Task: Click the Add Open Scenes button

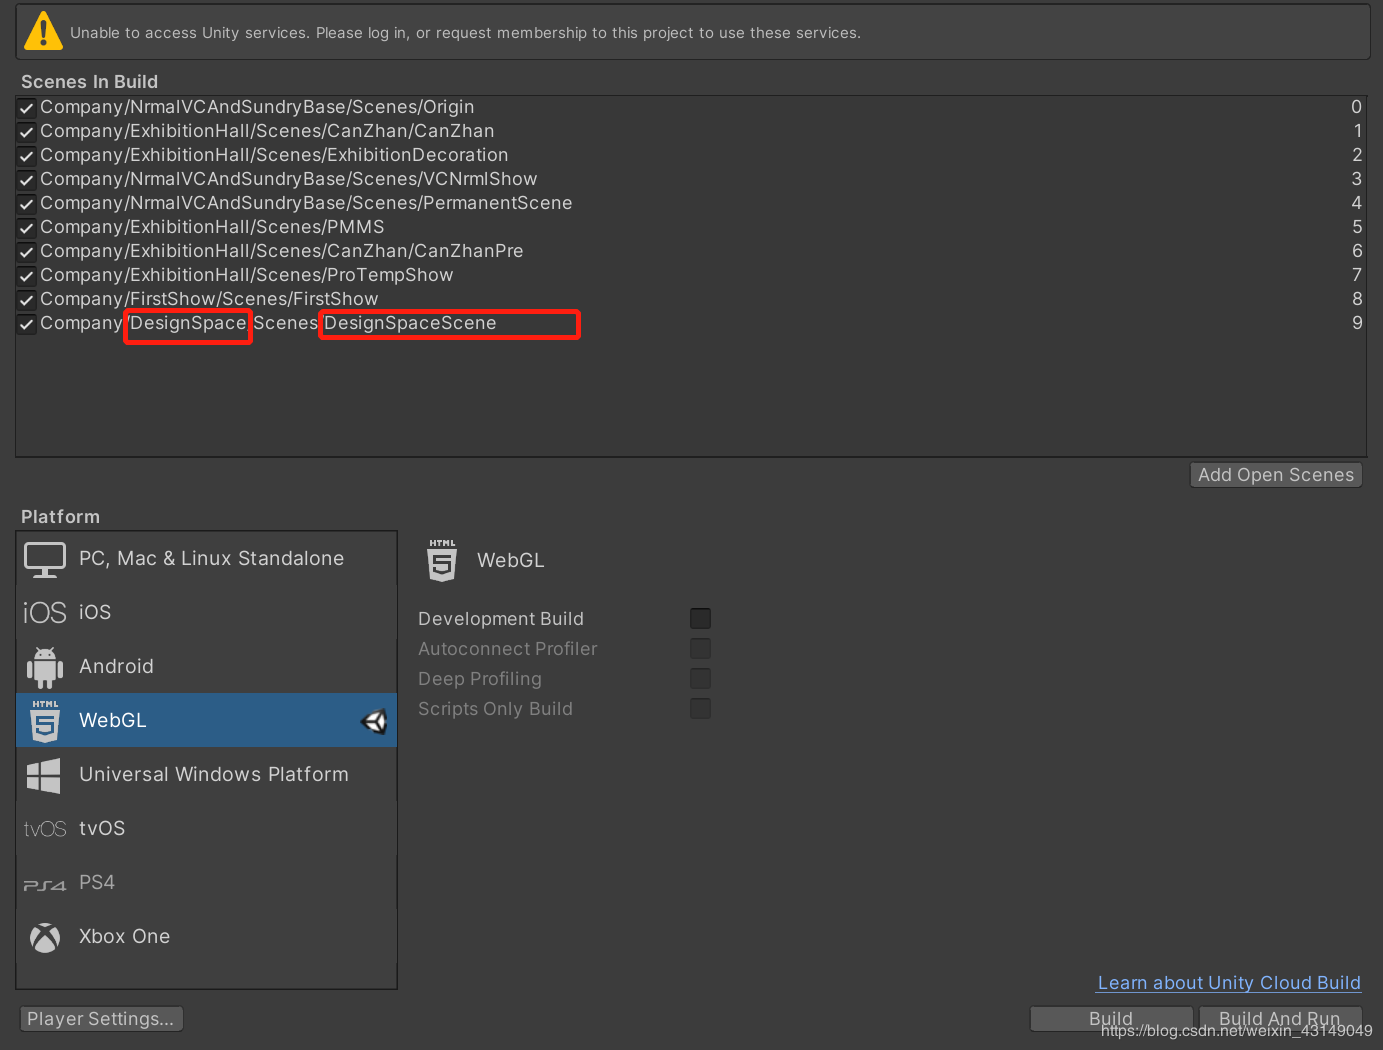Action: point(1276,475)
